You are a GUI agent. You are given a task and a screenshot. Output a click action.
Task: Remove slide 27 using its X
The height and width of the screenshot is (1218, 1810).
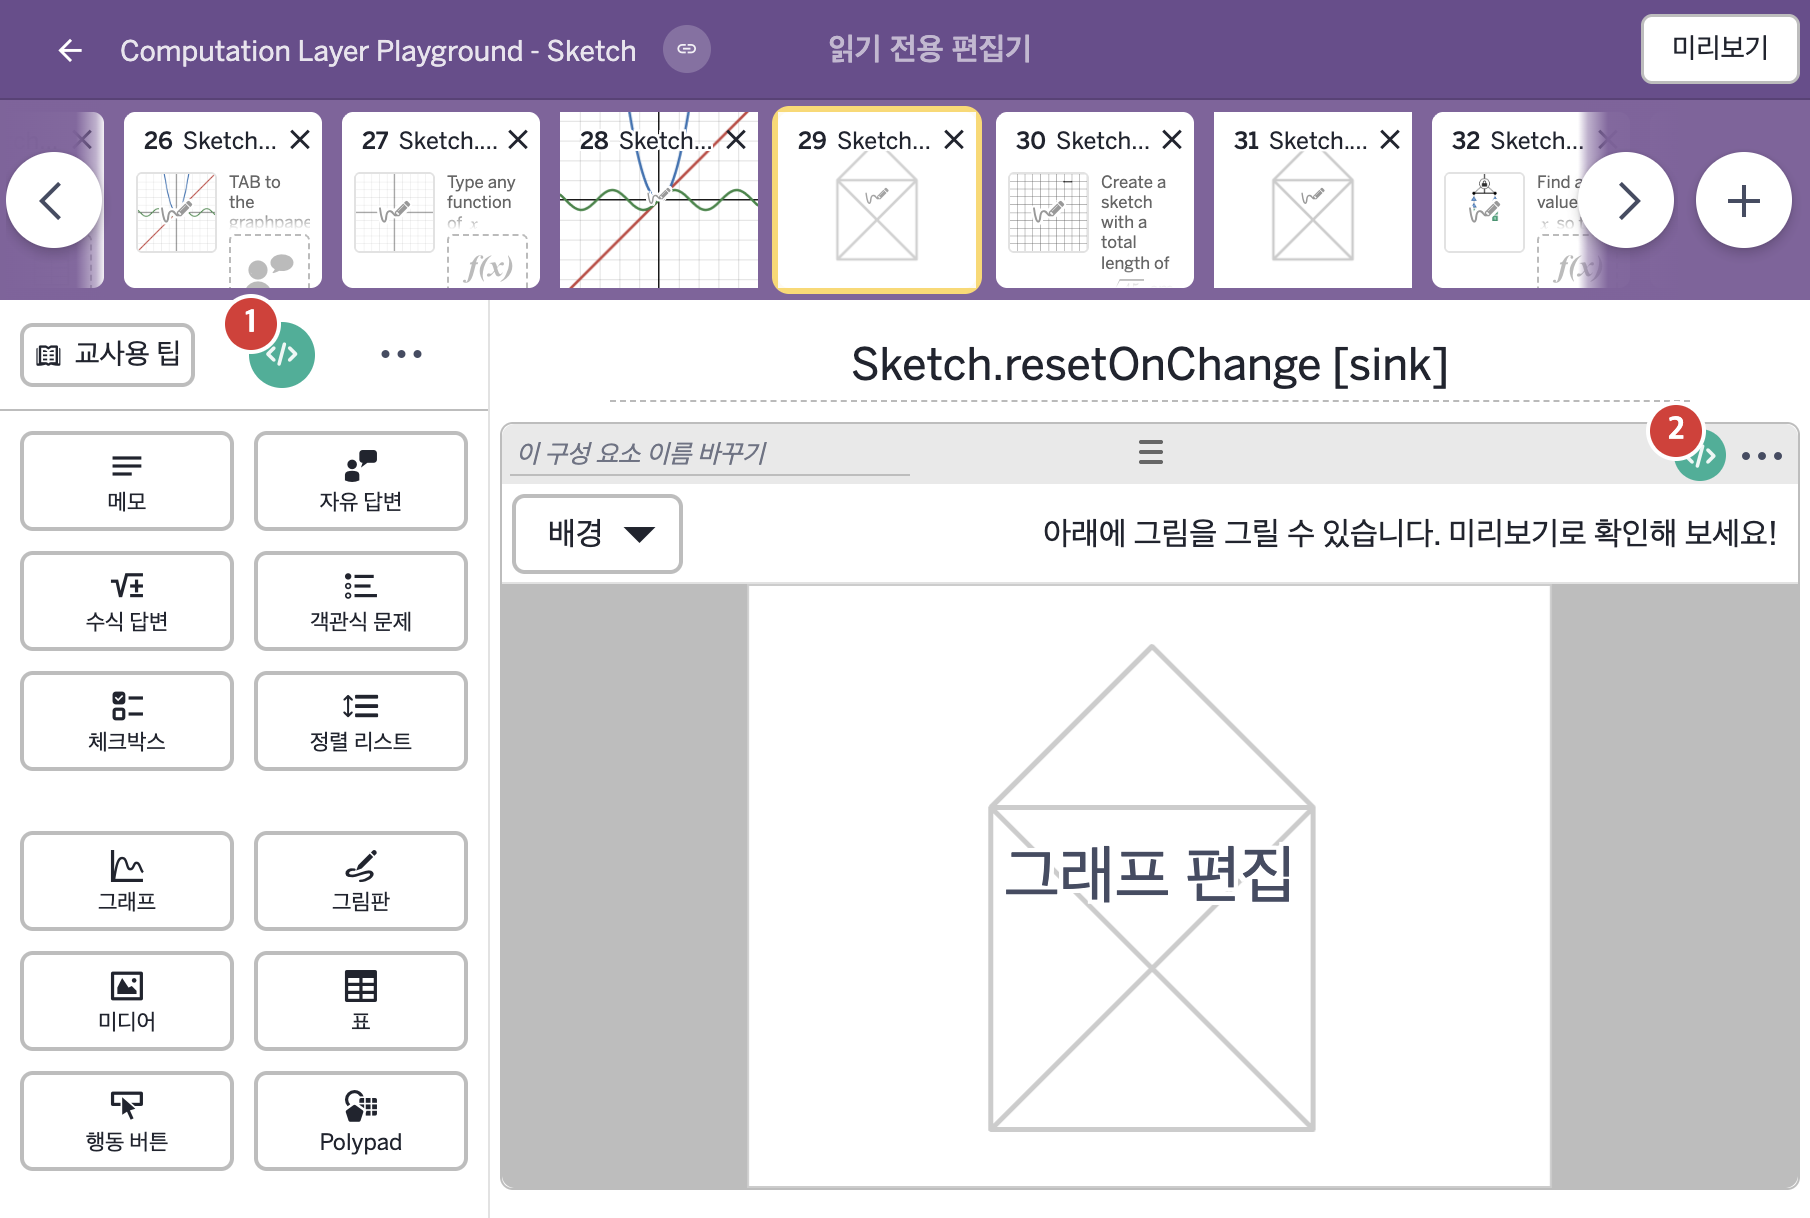[x=518, y=140]
